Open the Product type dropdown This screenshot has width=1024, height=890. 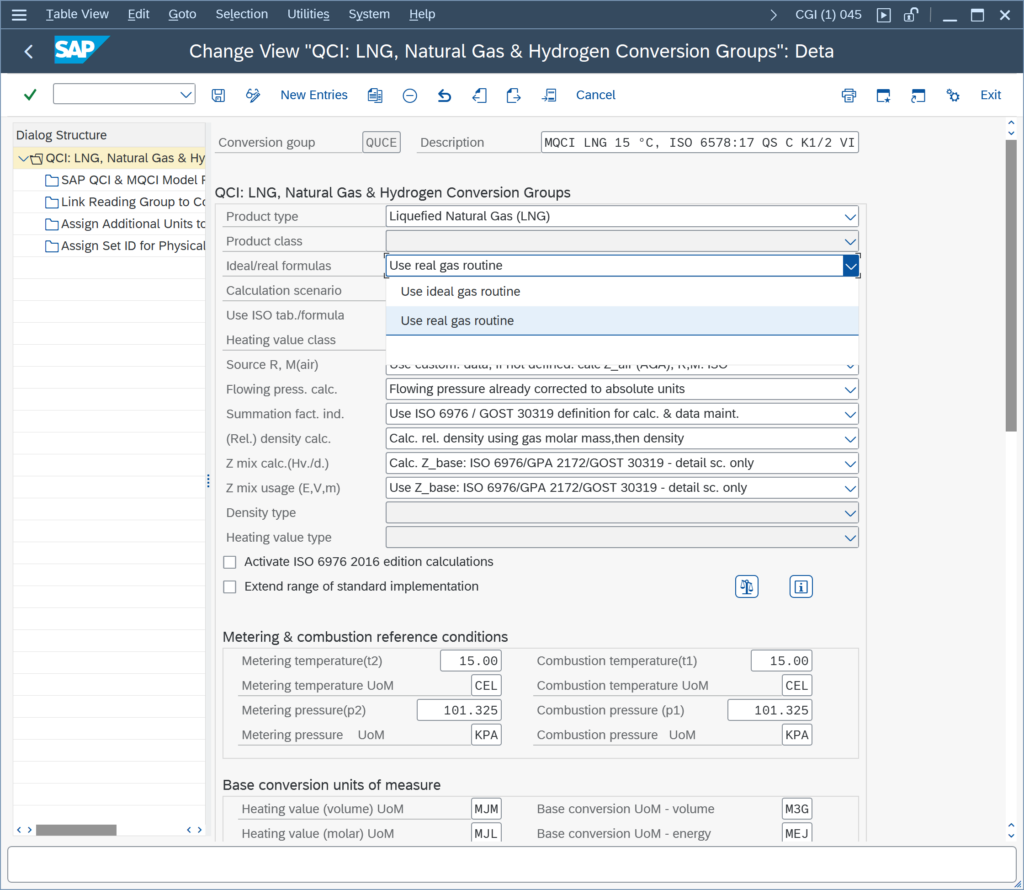[850, 217]
